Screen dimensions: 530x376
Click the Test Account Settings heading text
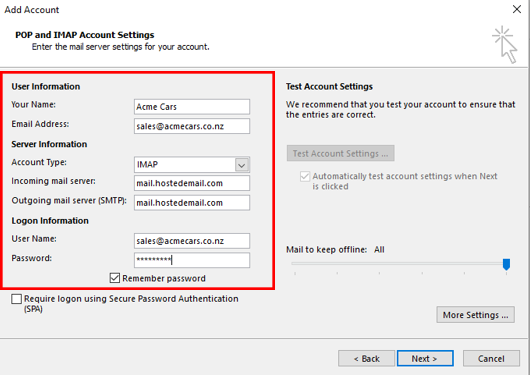(x=329, y=87)
